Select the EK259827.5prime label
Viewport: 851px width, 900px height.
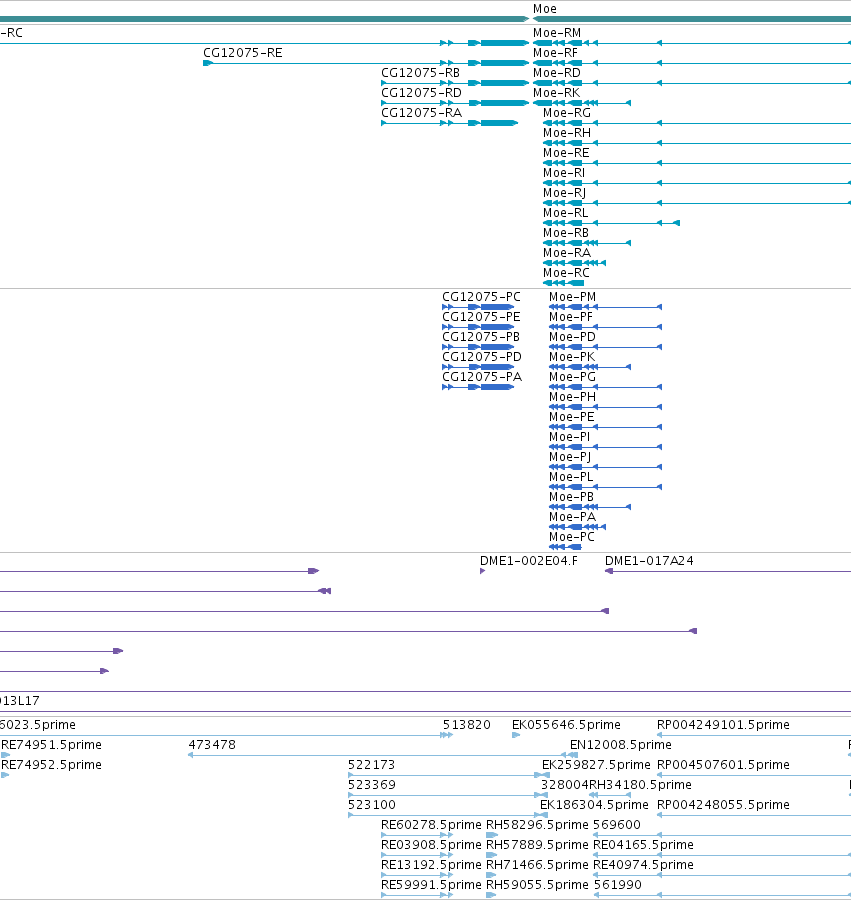[x=596, y=766]
